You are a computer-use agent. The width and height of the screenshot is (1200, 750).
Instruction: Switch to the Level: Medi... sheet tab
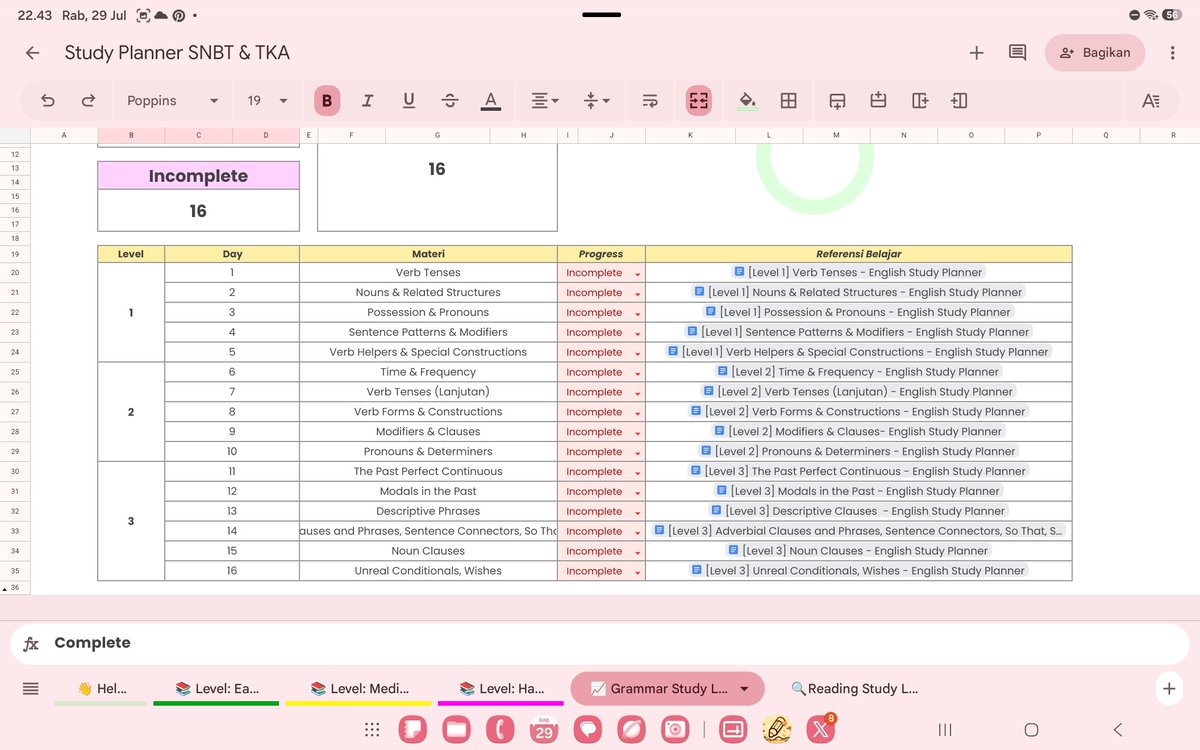click(x=359, y=688)
